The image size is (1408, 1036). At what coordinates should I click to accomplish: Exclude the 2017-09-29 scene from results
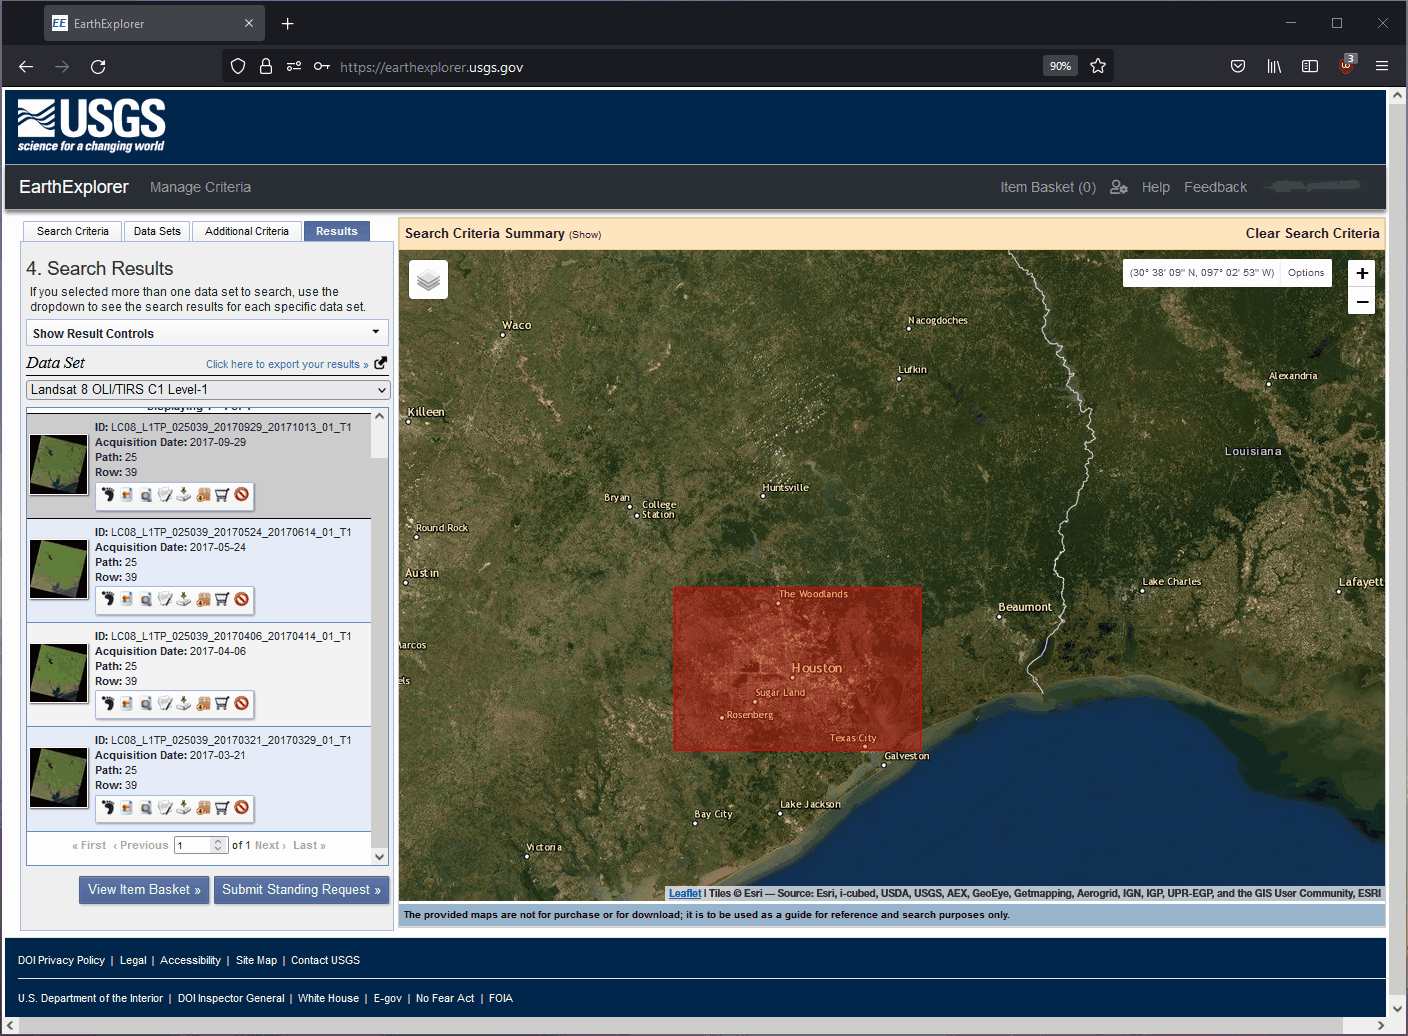click(241, 495)
